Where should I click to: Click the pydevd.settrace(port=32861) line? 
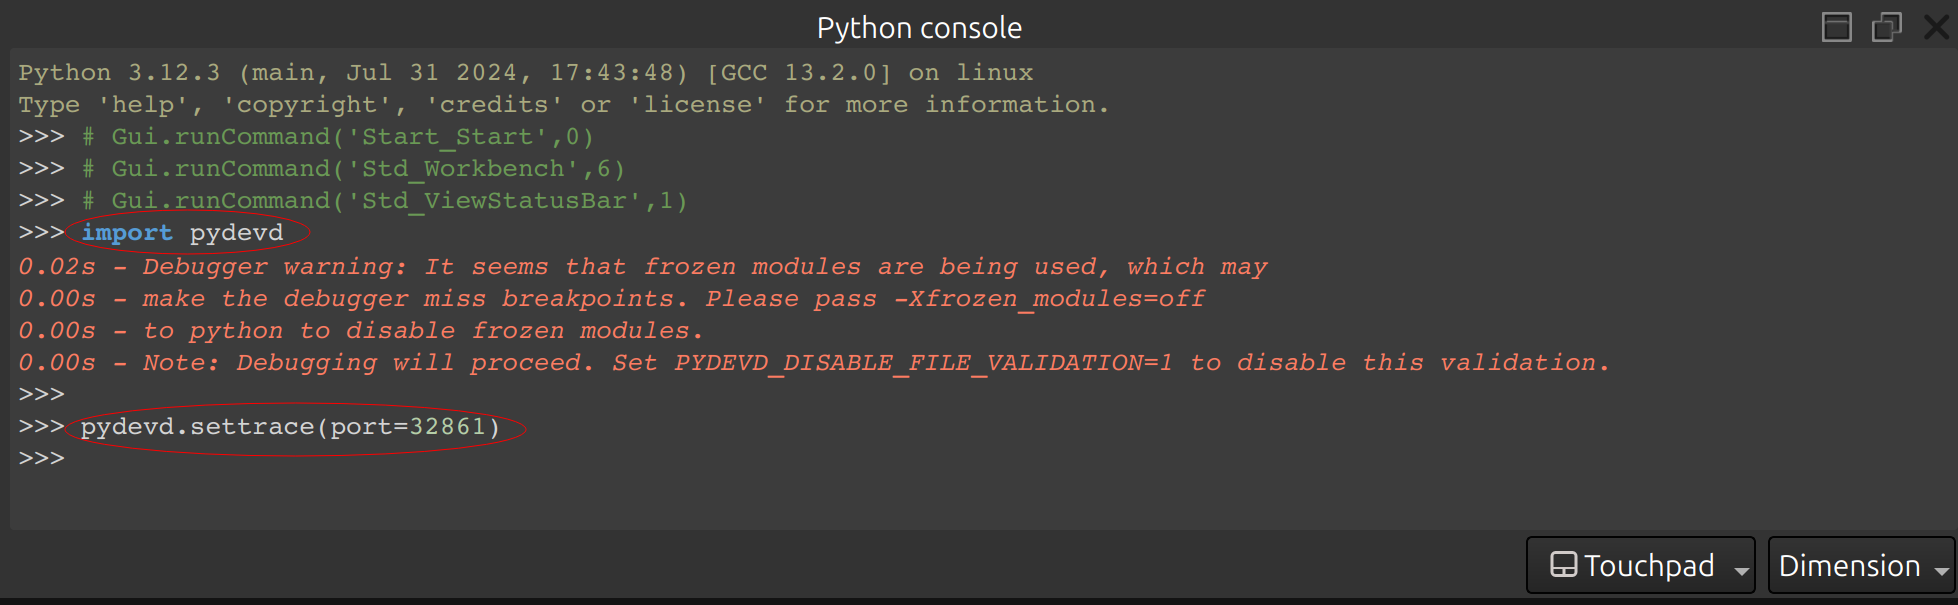coord(290,427)
